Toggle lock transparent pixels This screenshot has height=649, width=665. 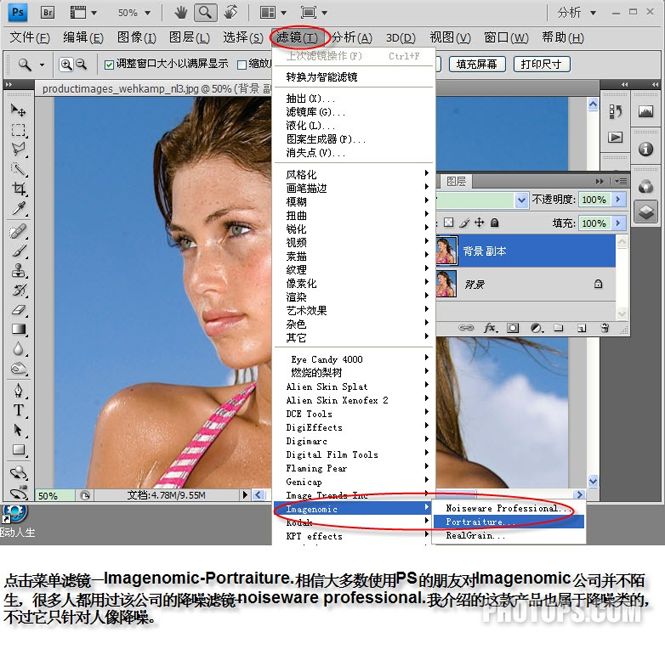448,223
